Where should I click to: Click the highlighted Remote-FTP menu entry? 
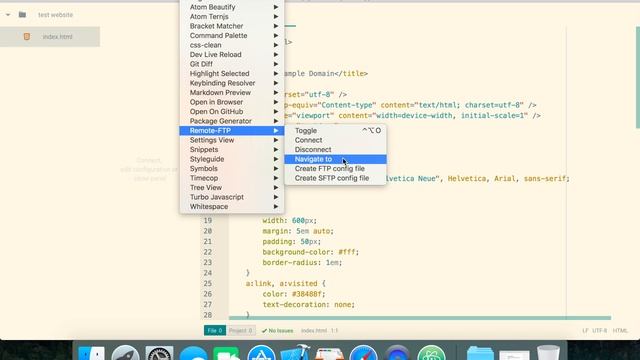pos(232,131)
